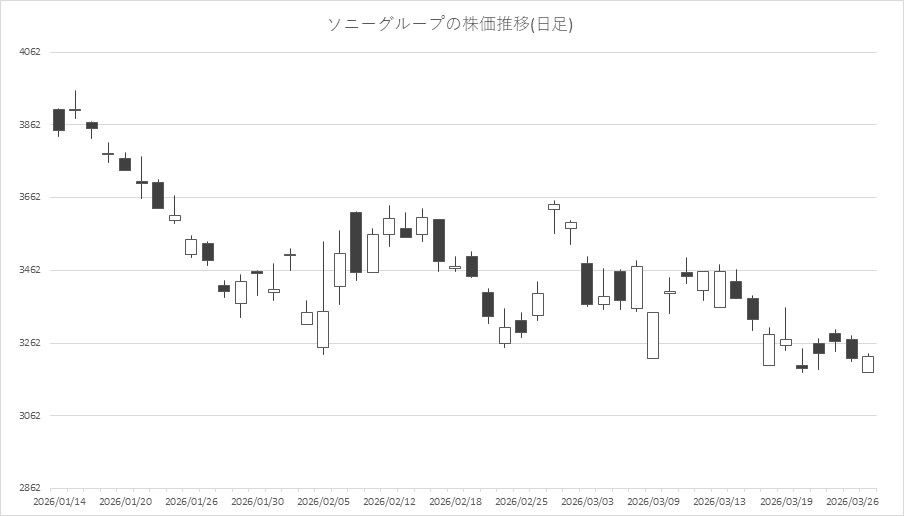The height and width of the screenshot is (516, 904).
Task: Select the 3662 y-axis value
Action: tap(30, 198)
